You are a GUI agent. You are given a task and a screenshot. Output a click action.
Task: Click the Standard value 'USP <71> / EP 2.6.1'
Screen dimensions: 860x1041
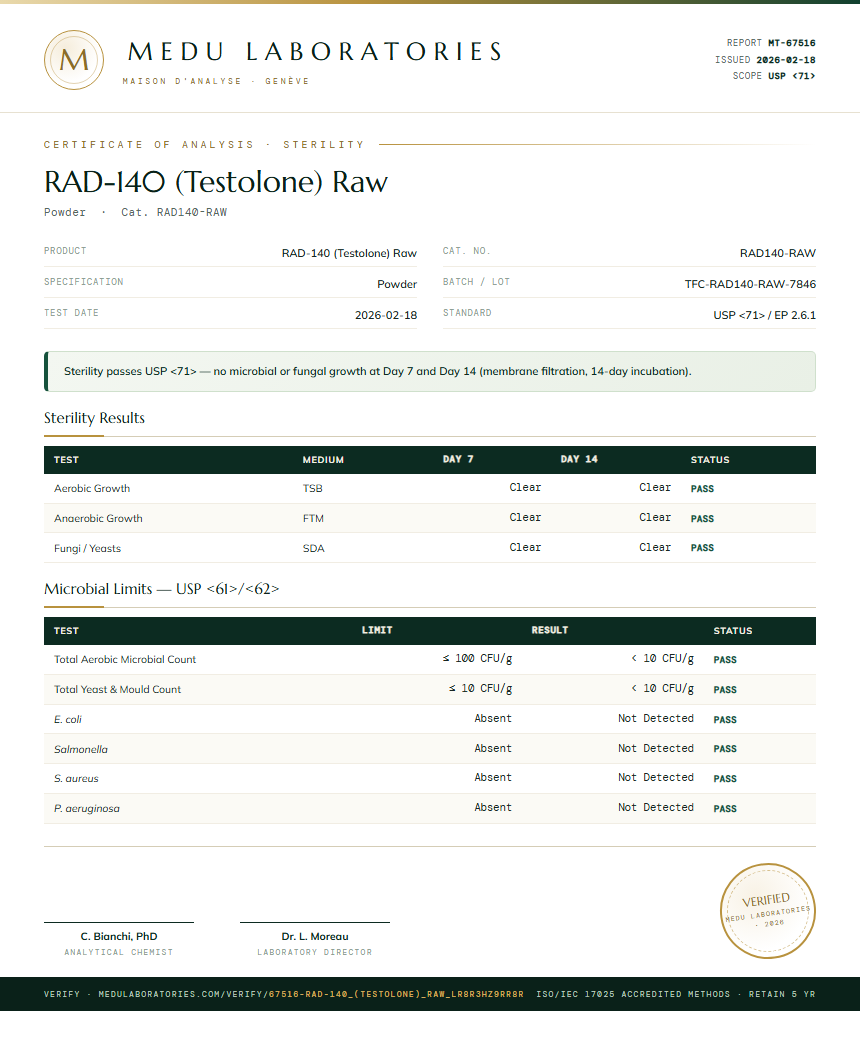pos(764,315)
